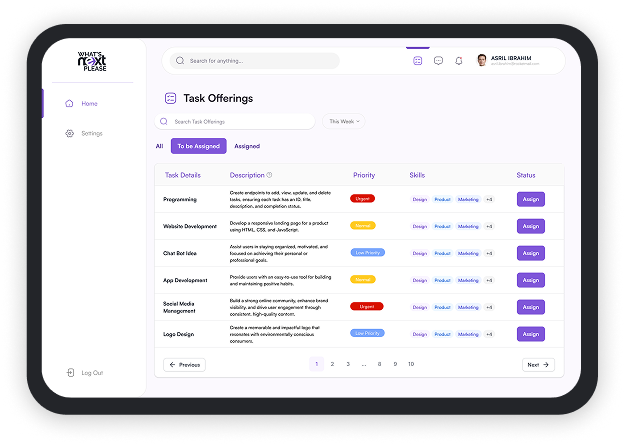625x445 pixels.
Task: Open the chat messages icon
Action: pyautogui.click(x=438, y=61)
